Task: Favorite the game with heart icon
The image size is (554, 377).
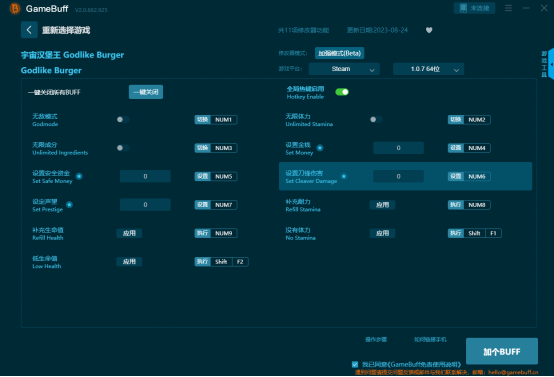Action: [x=429, y=30]
